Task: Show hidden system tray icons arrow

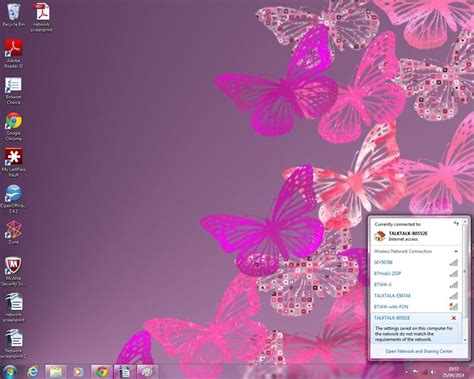Action: tap(406, 372)
